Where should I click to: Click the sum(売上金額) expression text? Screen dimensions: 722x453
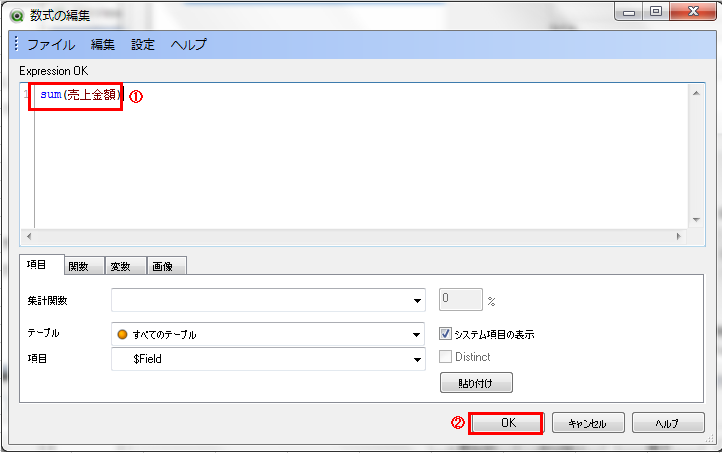(x=80, y=95)
